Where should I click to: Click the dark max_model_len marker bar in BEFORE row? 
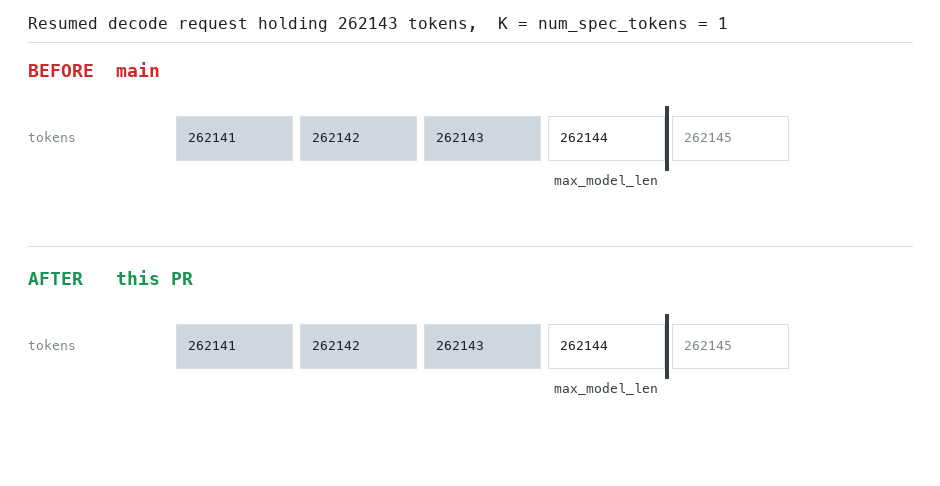click(x=667, y=138)
